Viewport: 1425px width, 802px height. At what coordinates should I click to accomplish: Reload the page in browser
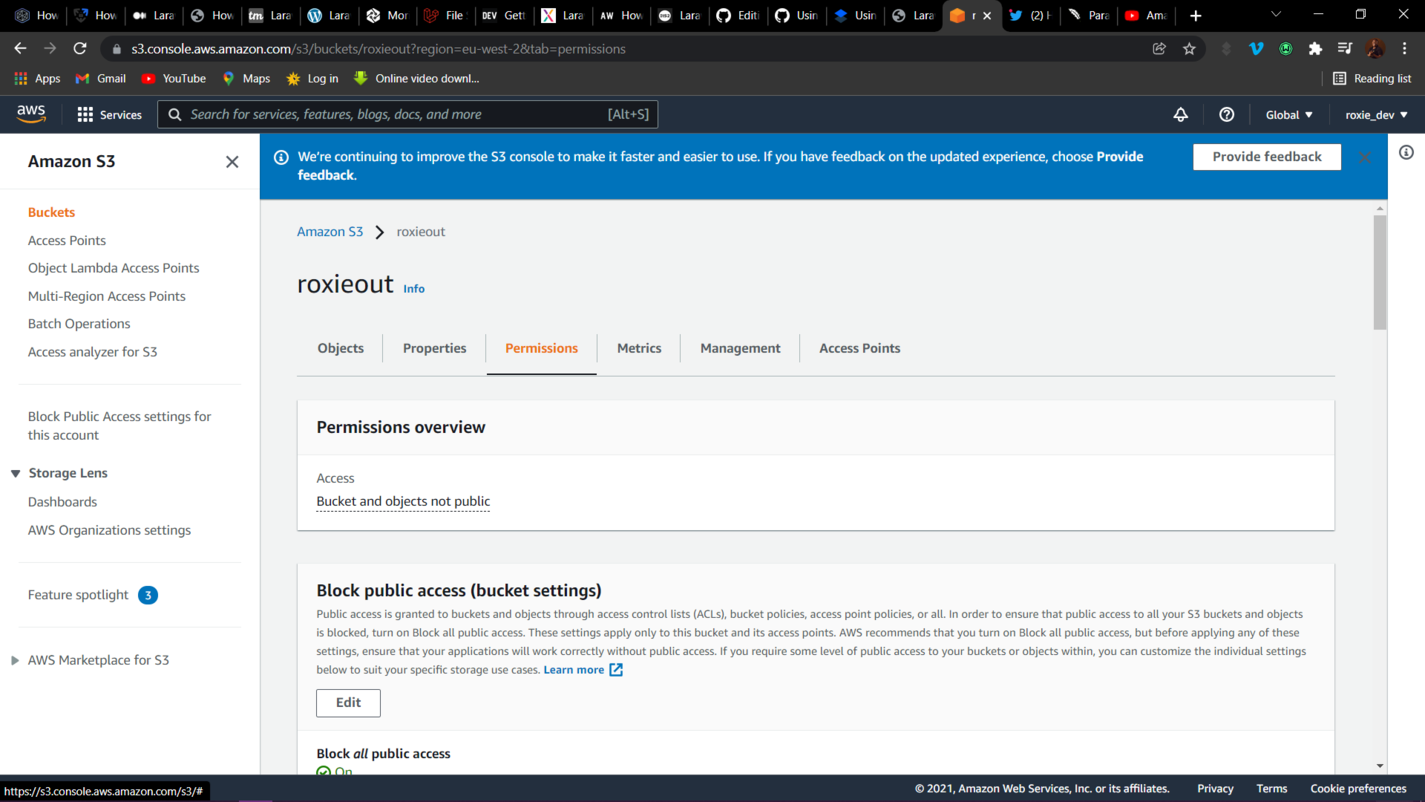point(80,49)
